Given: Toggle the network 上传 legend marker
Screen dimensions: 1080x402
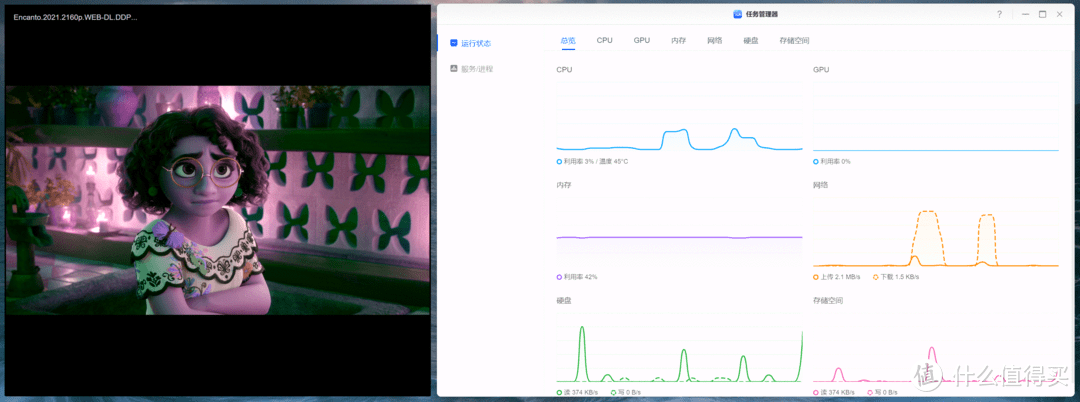Looking at the screenshot, I should (x=816, y=277).
